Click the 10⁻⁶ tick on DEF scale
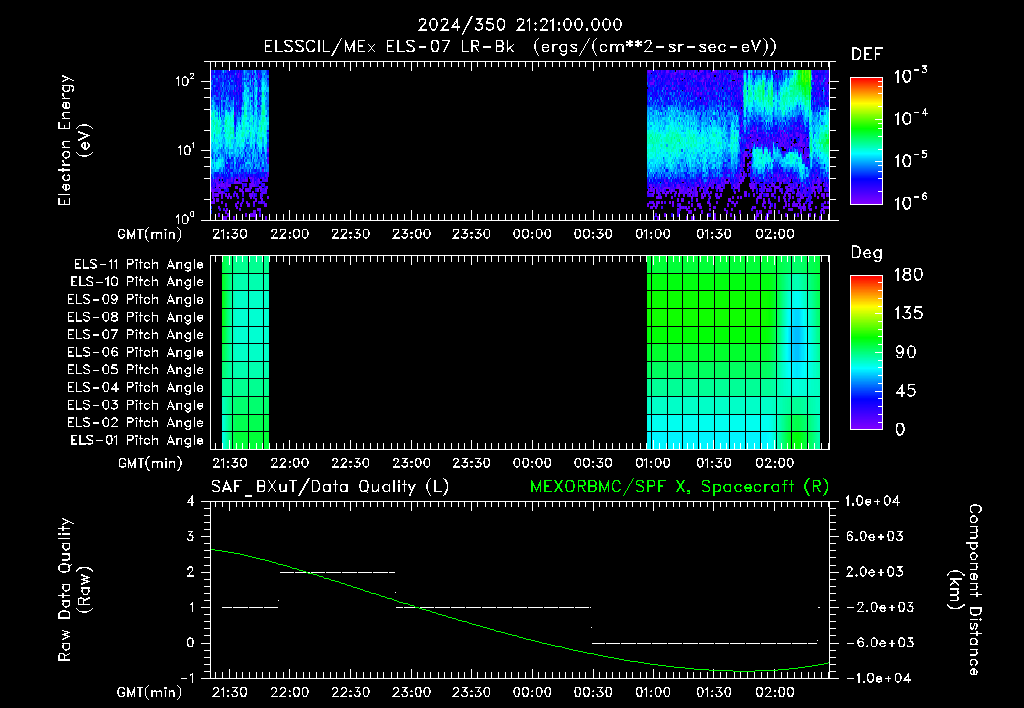 (910, 202)
